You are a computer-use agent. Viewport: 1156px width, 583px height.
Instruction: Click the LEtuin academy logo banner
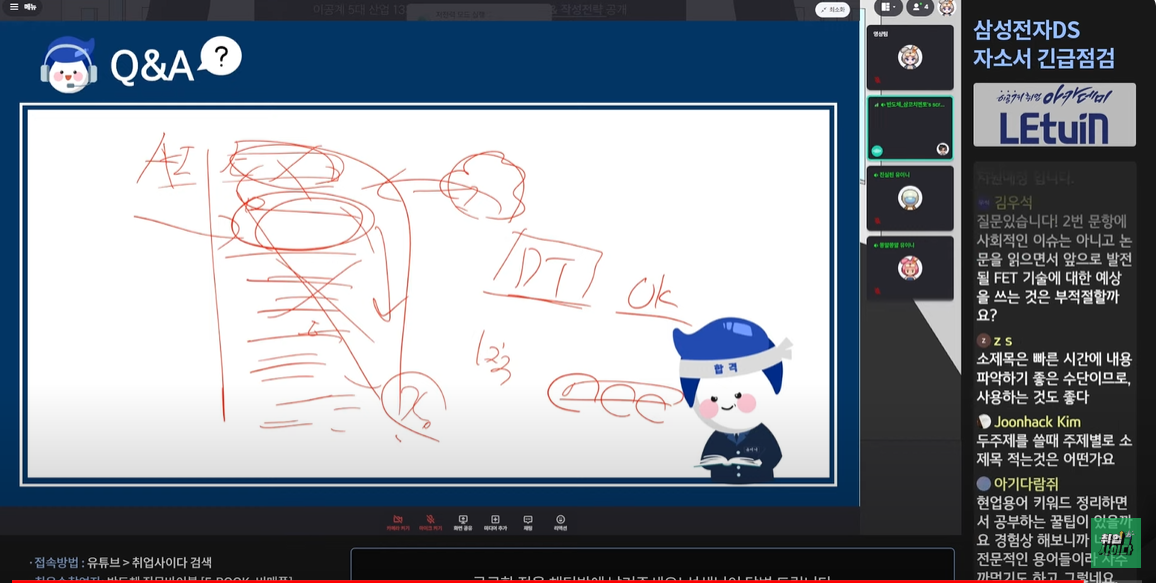point(1054,115)
